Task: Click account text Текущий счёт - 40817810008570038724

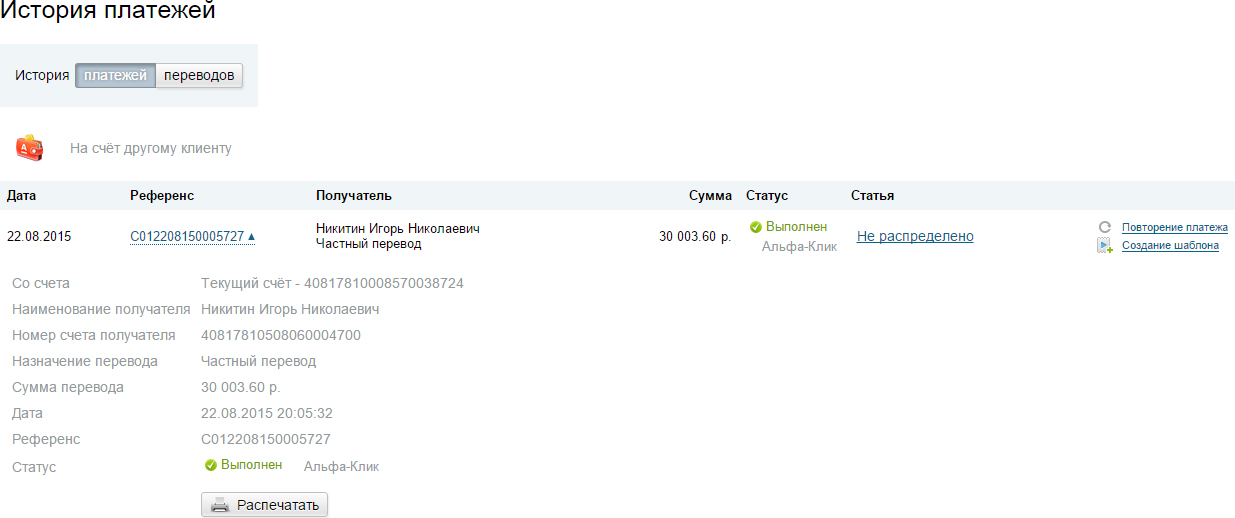Action: (x=332, y=283)
